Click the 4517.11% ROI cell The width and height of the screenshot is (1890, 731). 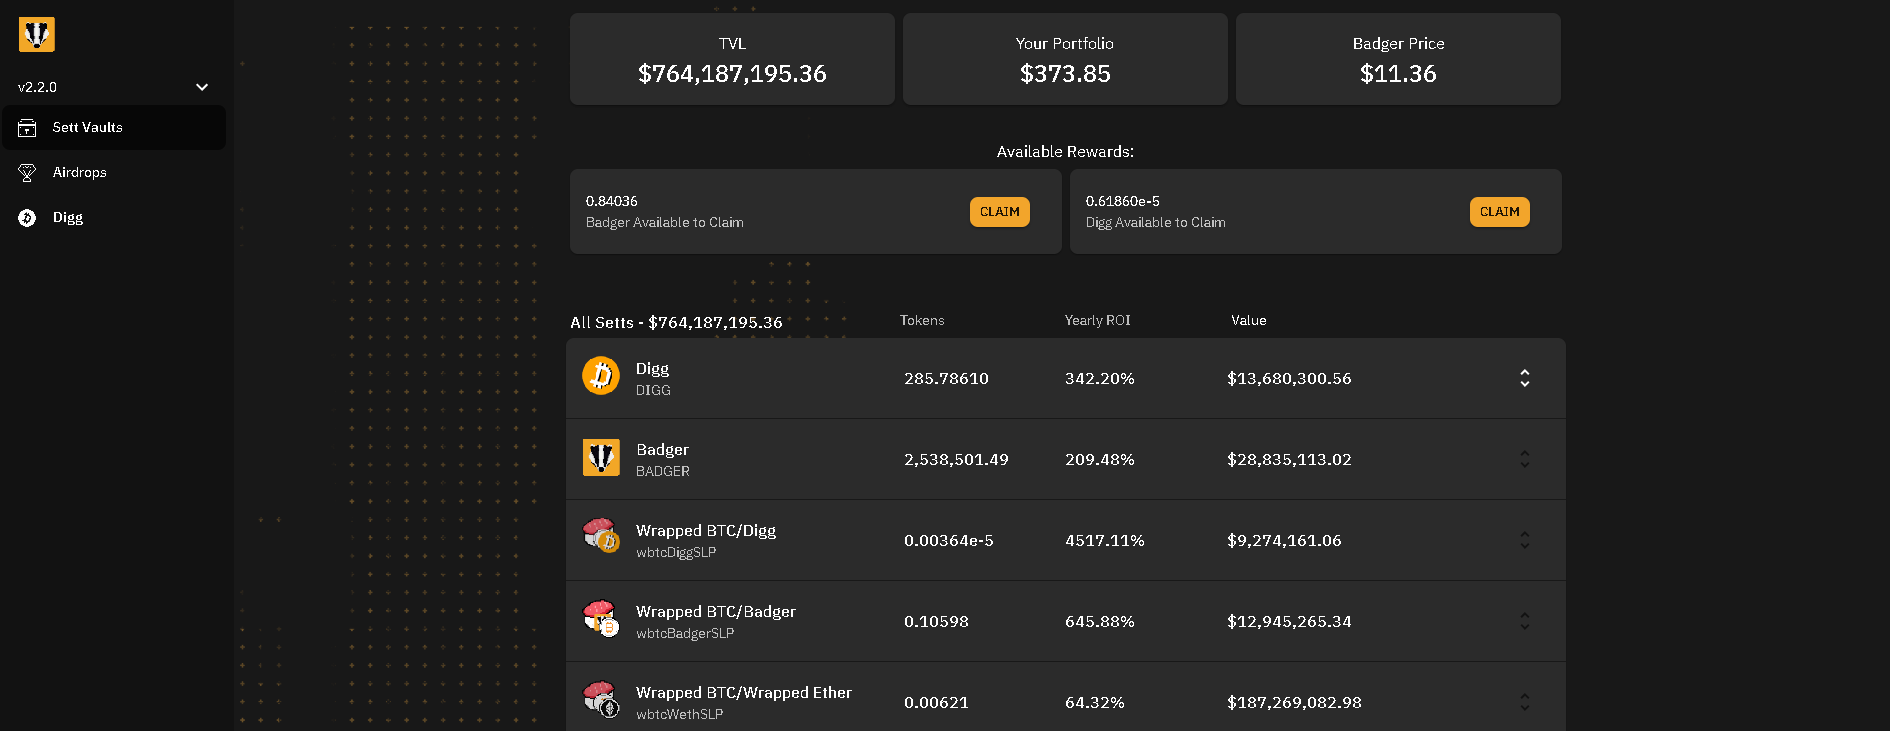(x=1105, y=540)
